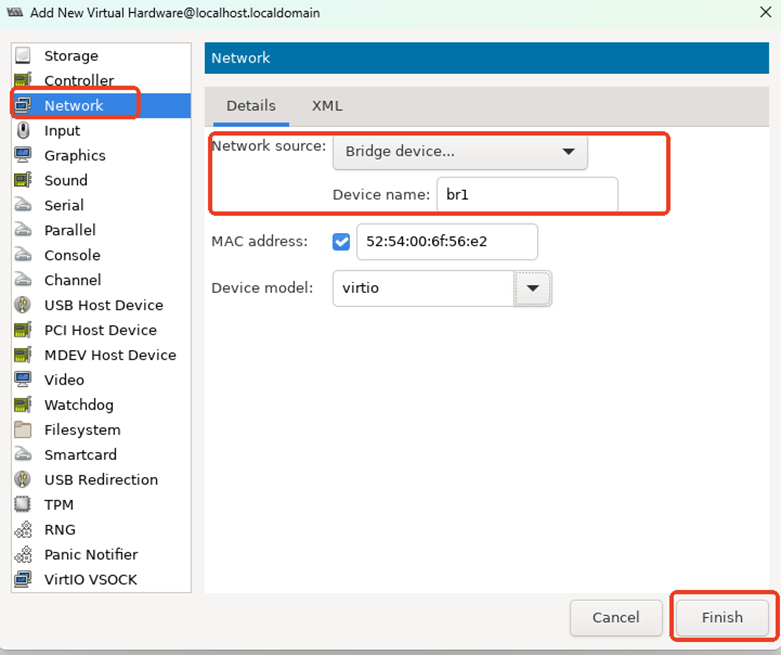Select PCI Host Device entry
The height and width of the screenshot is (655, 781).
102,330
